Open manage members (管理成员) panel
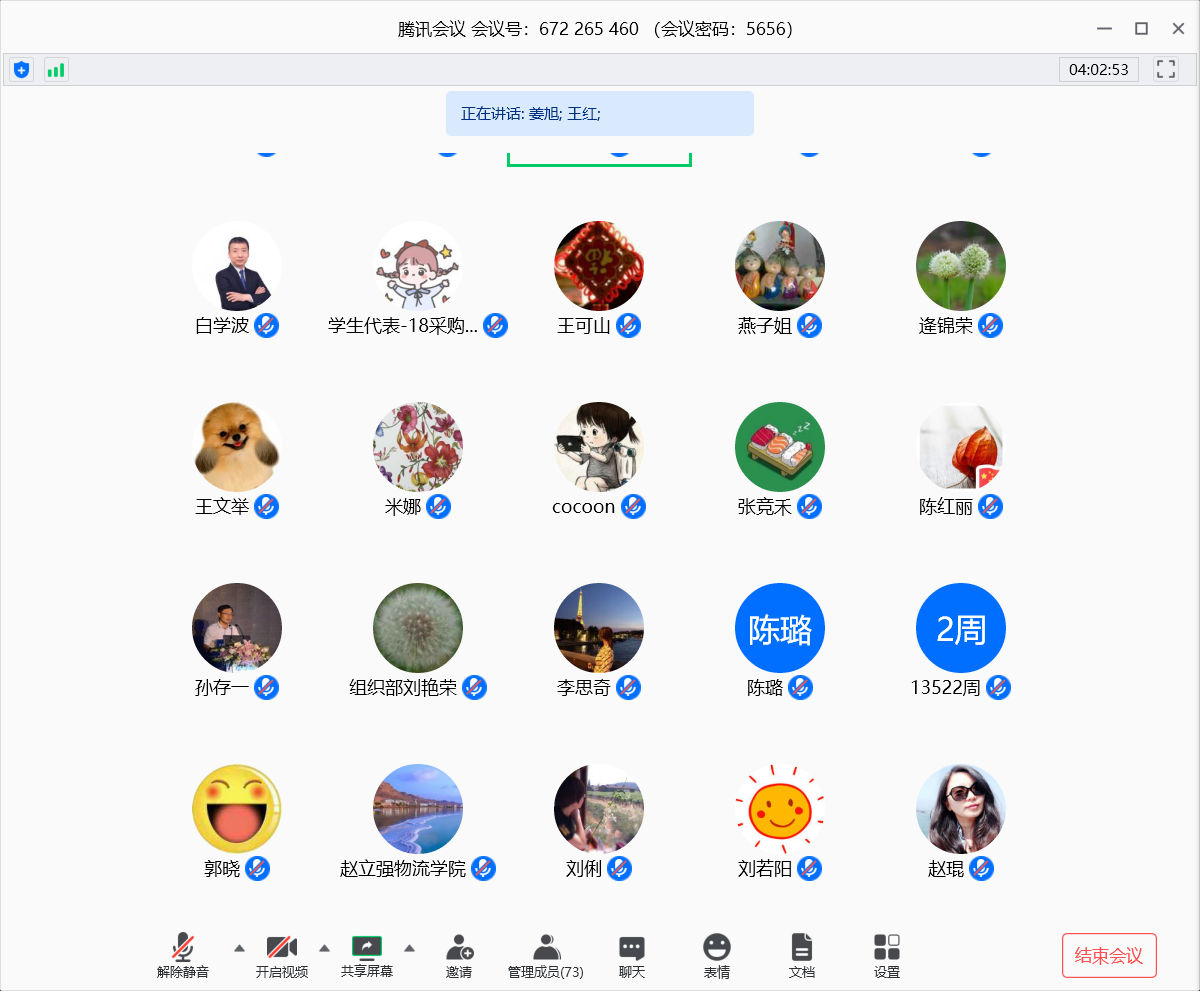Screen dimensions: 1200x991 (x=545, y=954)
